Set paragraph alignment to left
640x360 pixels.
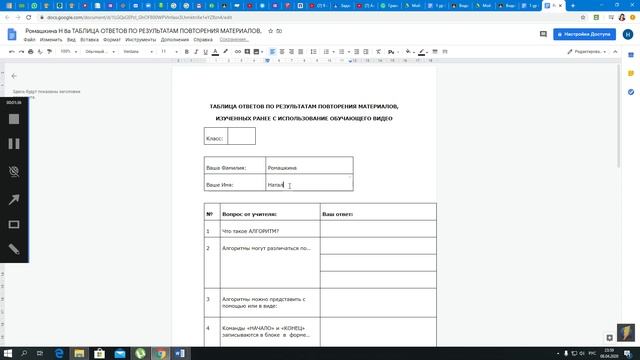(272, 52)
